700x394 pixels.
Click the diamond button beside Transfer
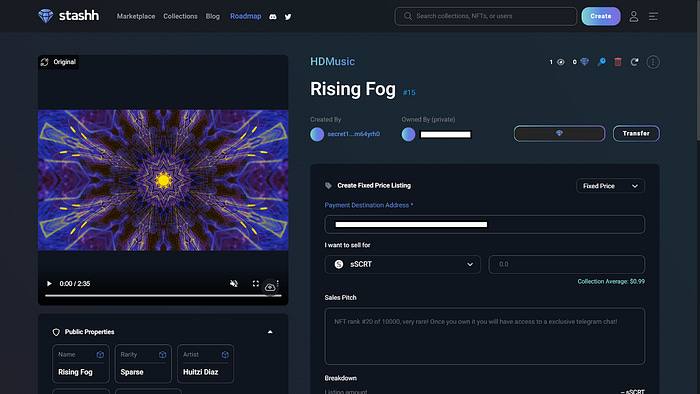coord(559,133)
